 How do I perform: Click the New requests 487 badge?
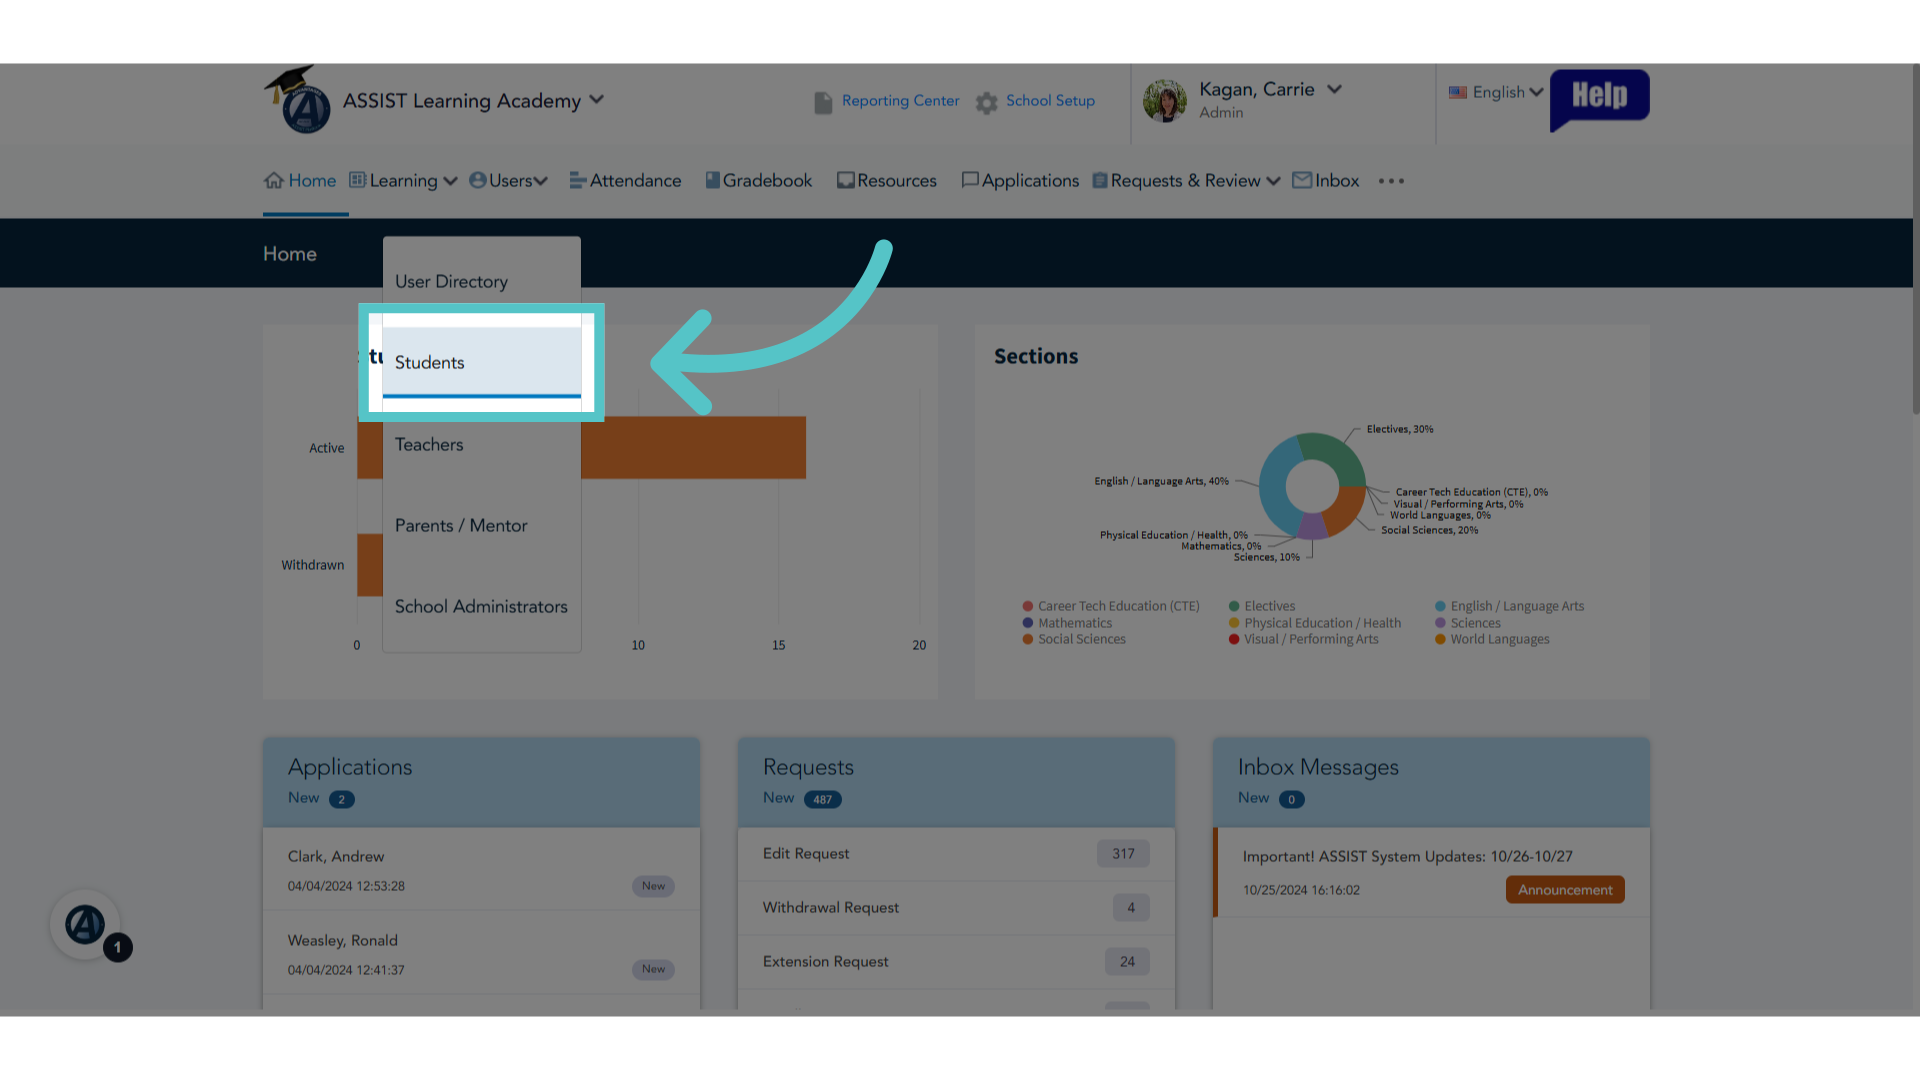[x=822, y=799]
